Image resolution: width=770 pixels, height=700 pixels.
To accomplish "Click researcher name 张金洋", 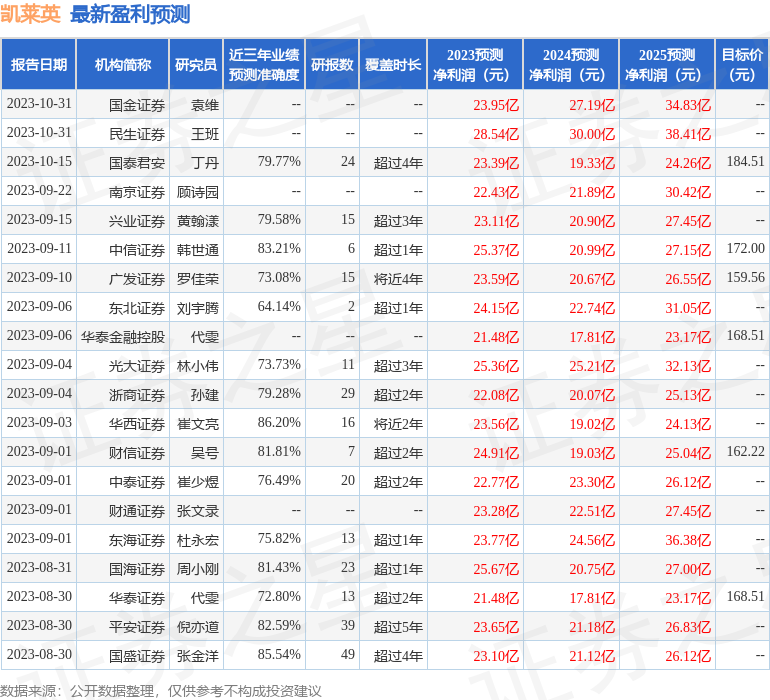I will (x=198, y=656).
